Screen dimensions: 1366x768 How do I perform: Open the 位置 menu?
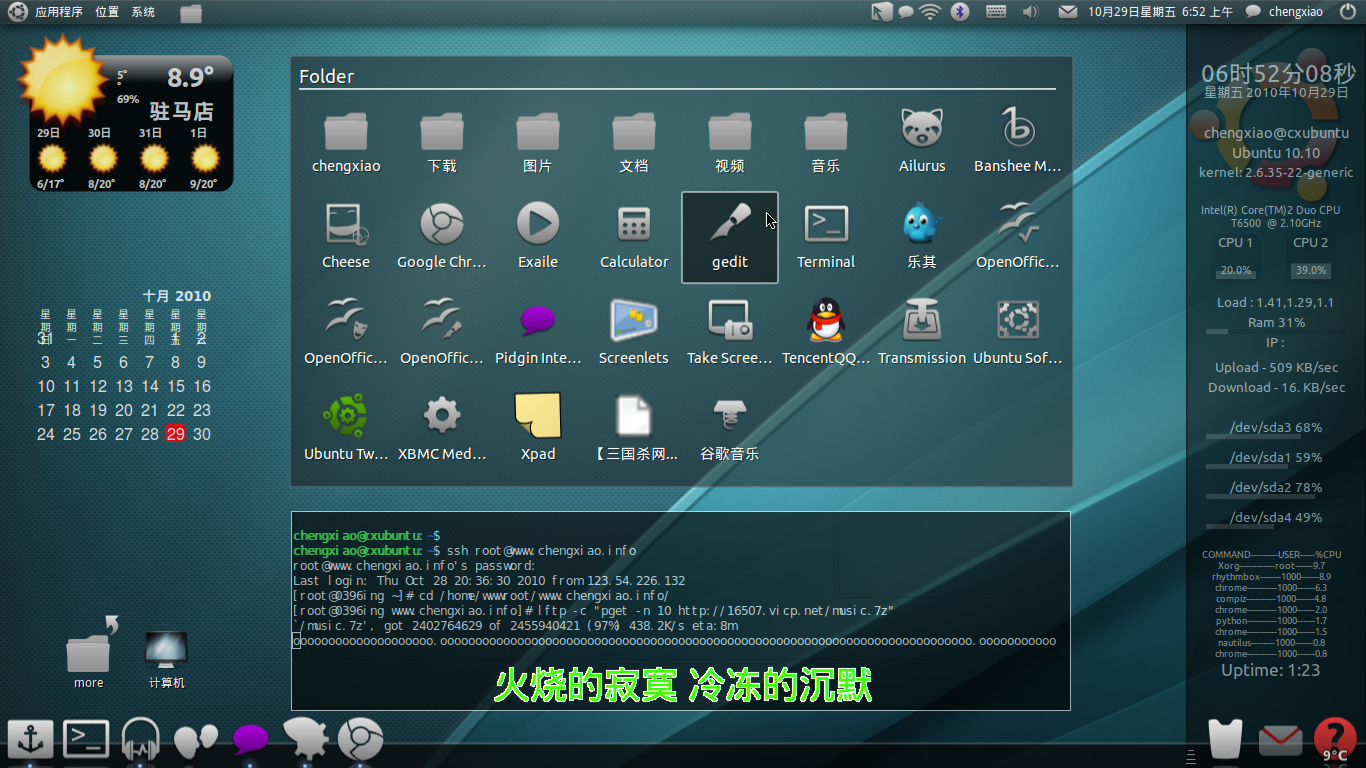[107, 12]
